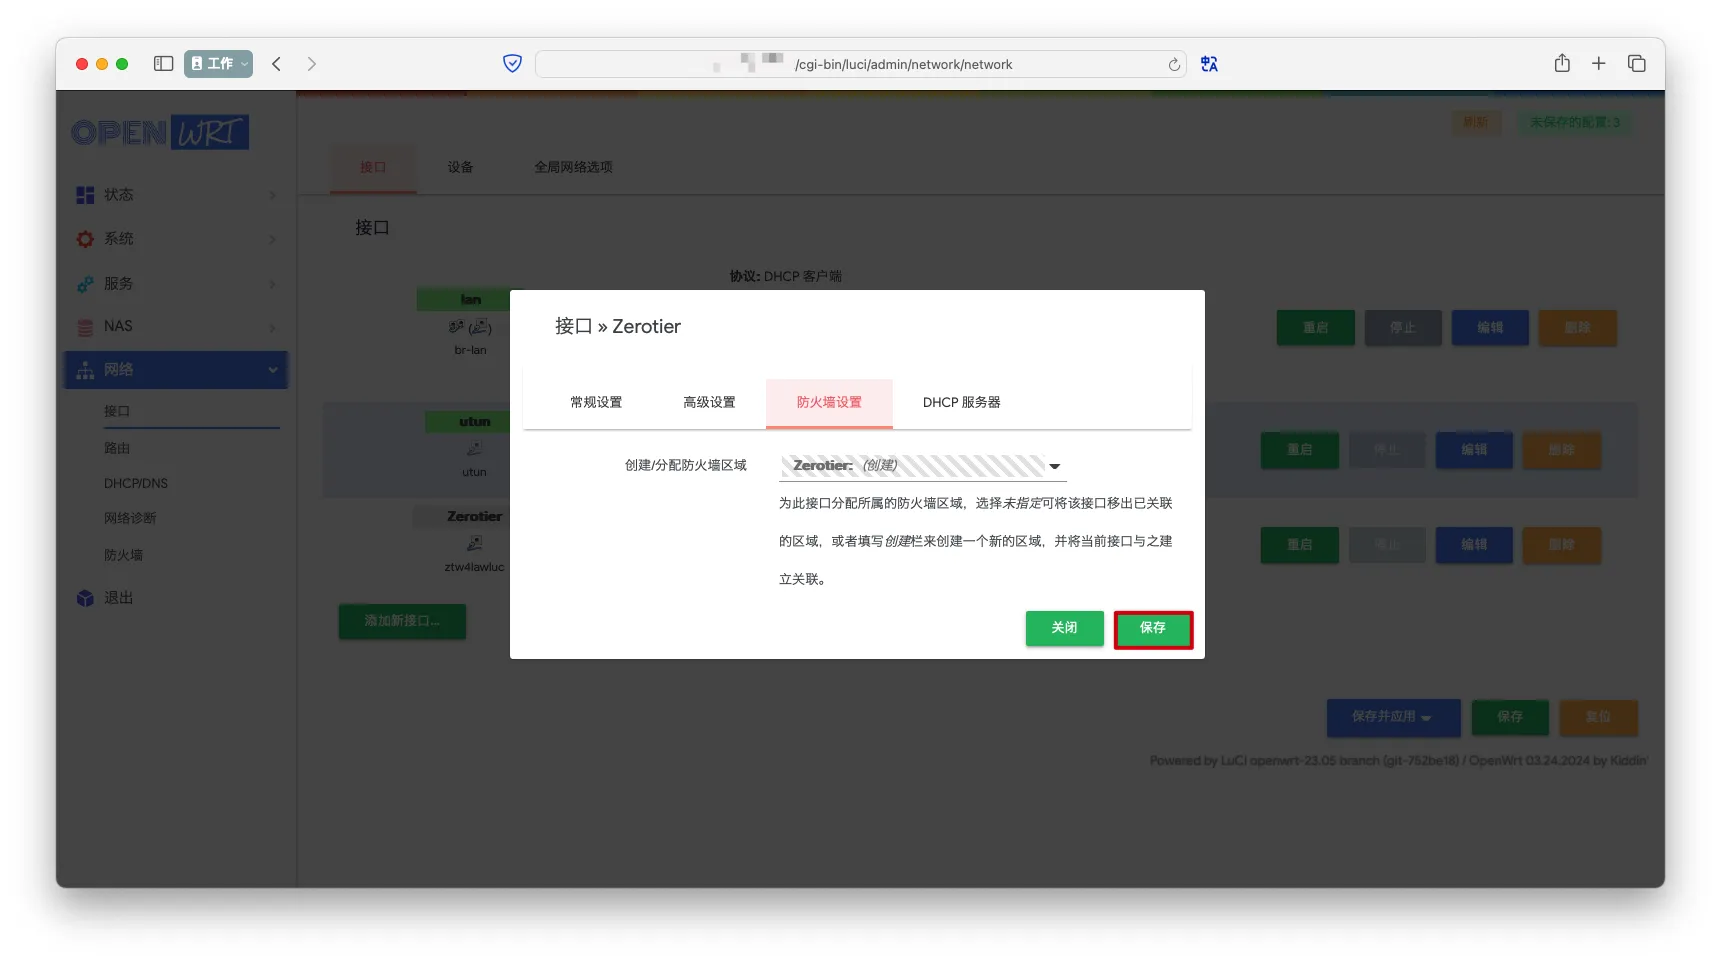1721x962 pixels.
Task: Switch to the 高级设置 tab
Action: click(709, 403)
